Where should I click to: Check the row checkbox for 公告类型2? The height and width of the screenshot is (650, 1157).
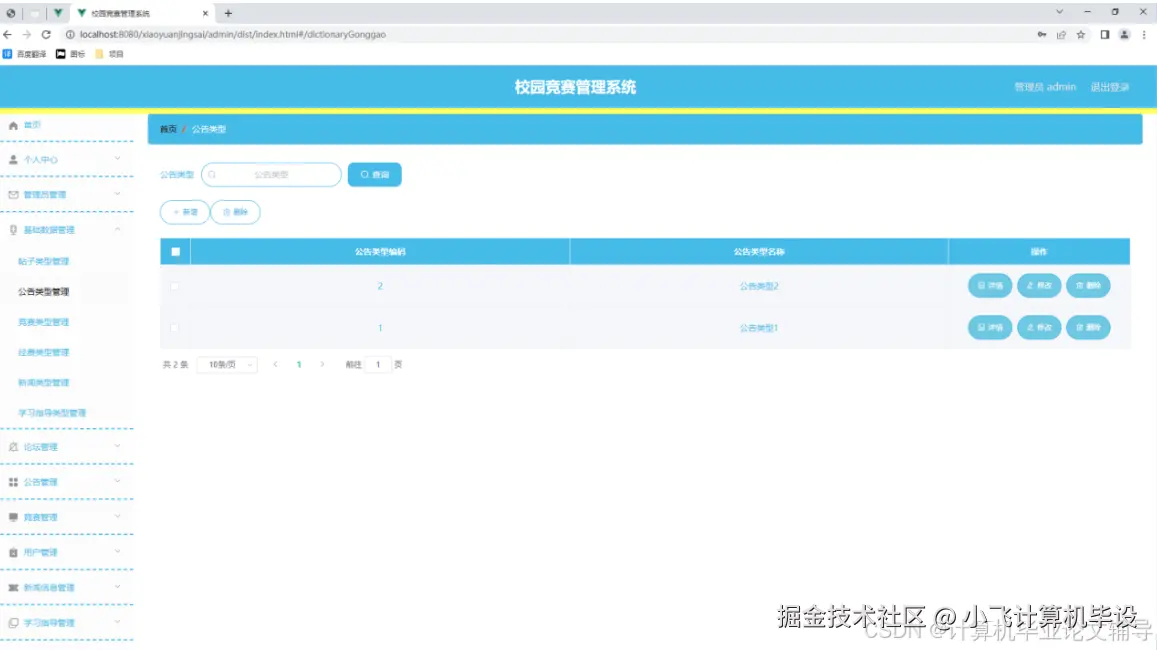pos(174,285)
